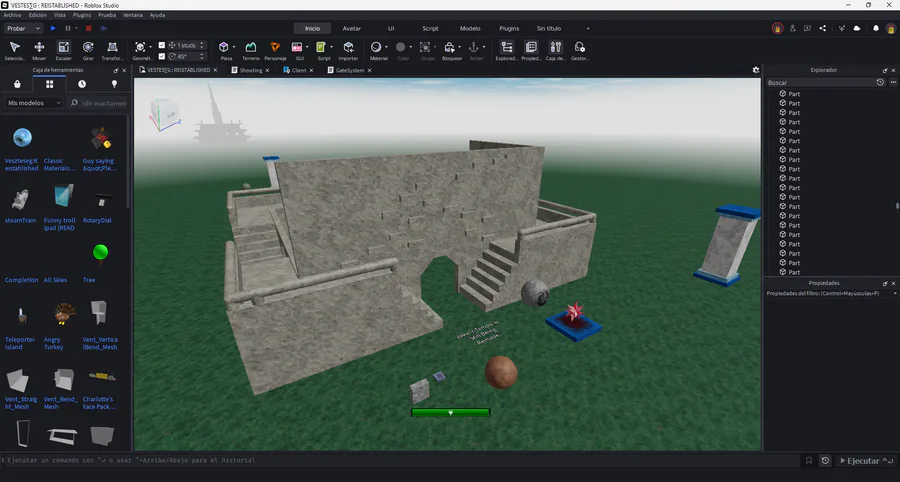The height and width of the screenshot is (482, 900).
Task: Click the Explorer search history icon
Action: (880, 83)
